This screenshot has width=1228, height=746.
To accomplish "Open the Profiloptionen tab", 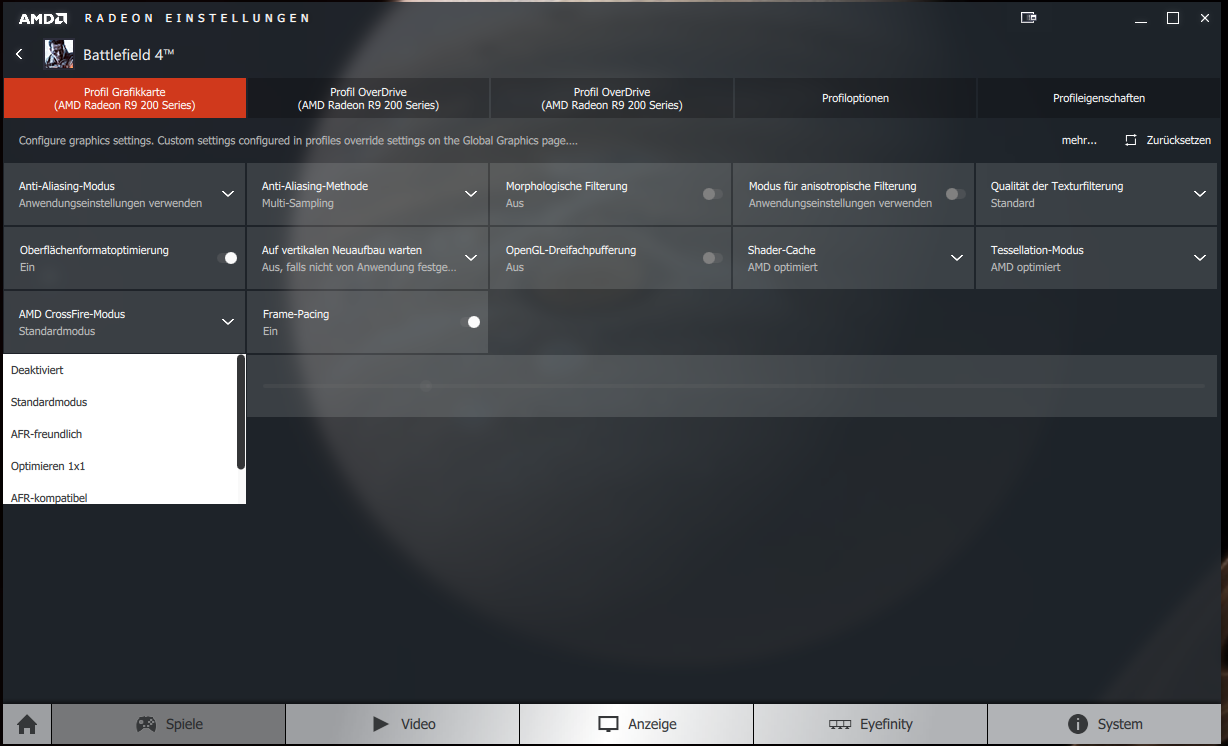I will [855, 98].
